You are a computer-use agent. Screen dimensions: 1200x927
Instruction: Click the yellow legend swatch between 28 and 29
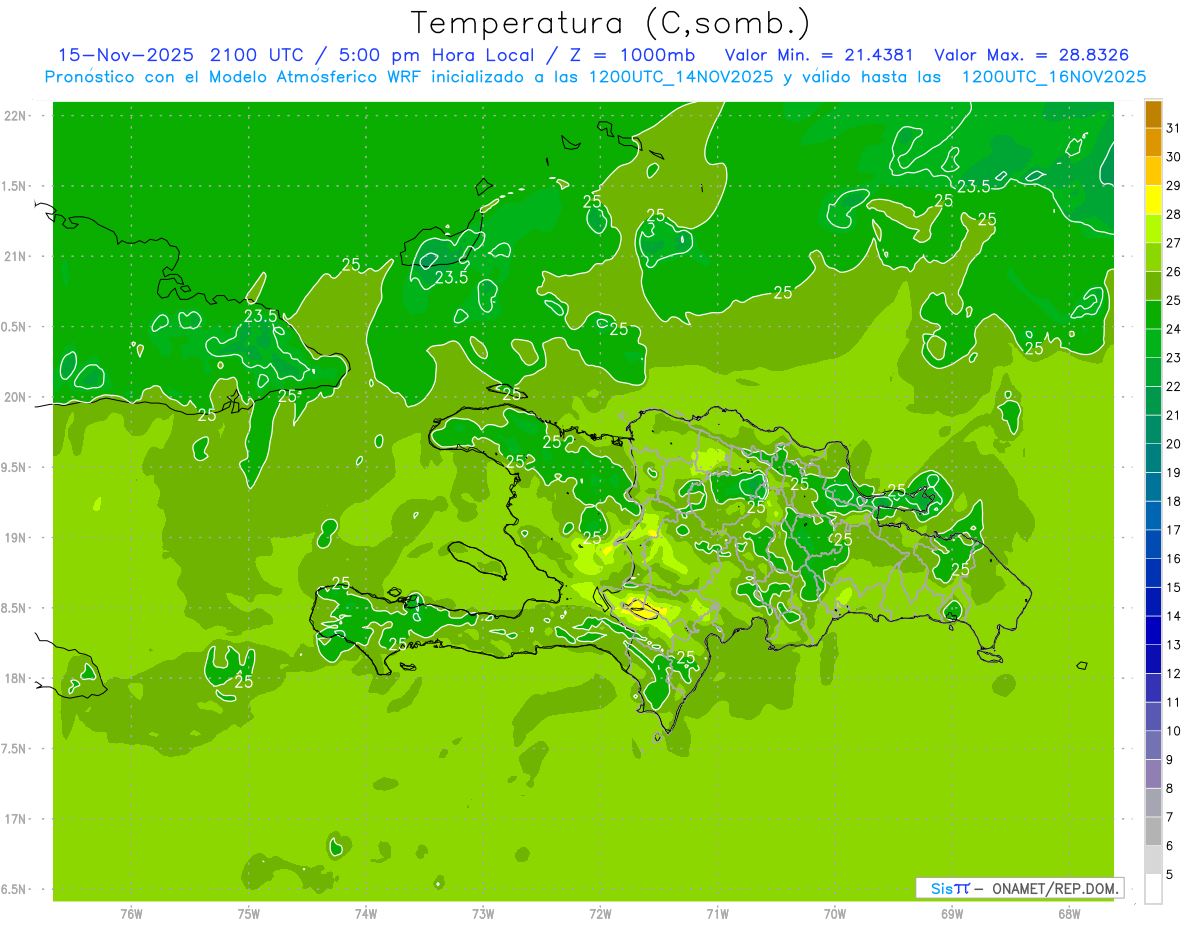click(x=1153, y=200)
